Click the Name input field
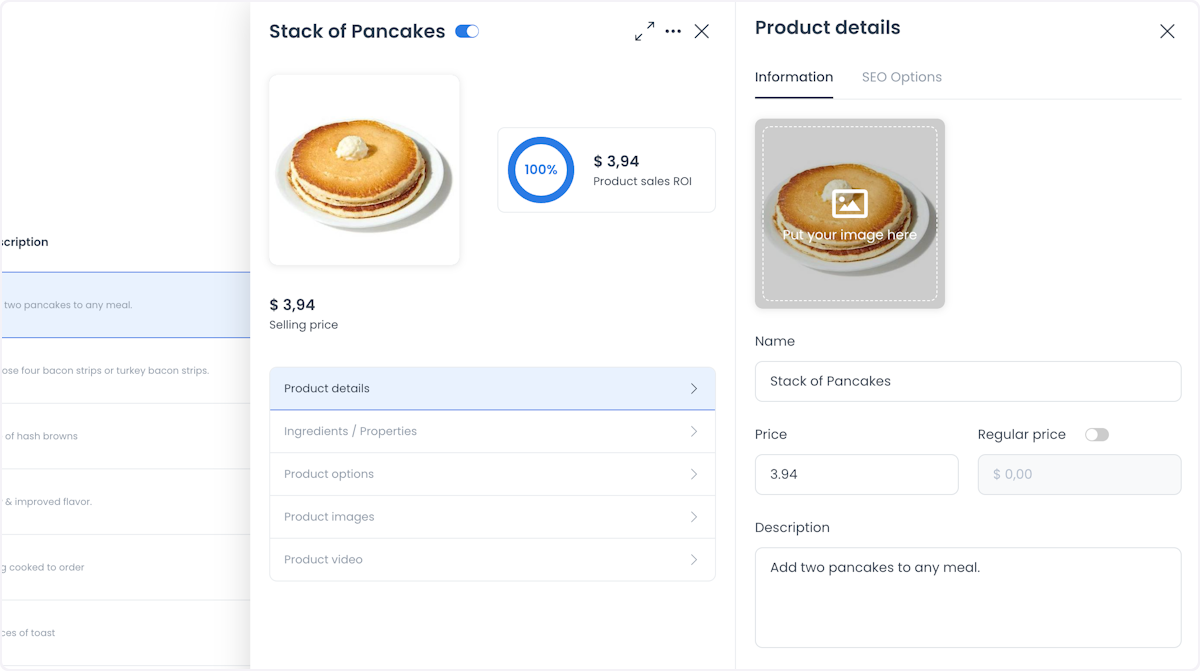Viewport: 1200px width, 671px height. [x=968, y=381]
